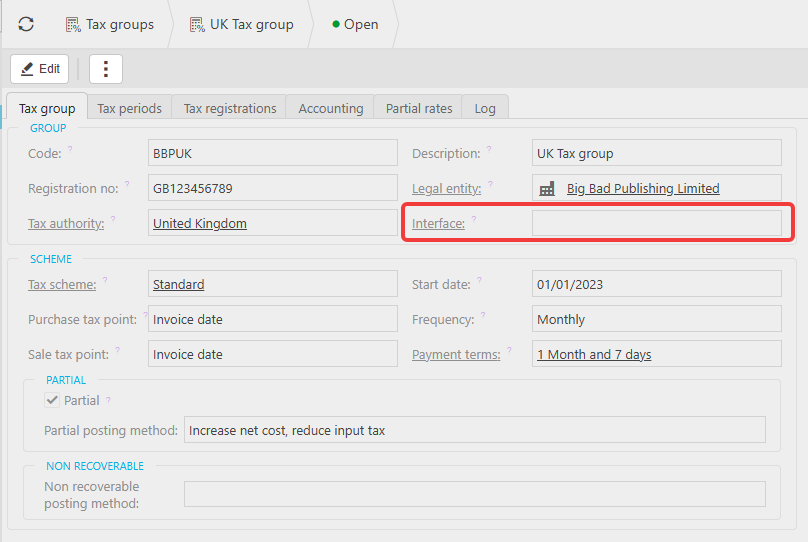808x542 pixels.
Task: Click the Description field UK Tax group
Action: (656, 153)
